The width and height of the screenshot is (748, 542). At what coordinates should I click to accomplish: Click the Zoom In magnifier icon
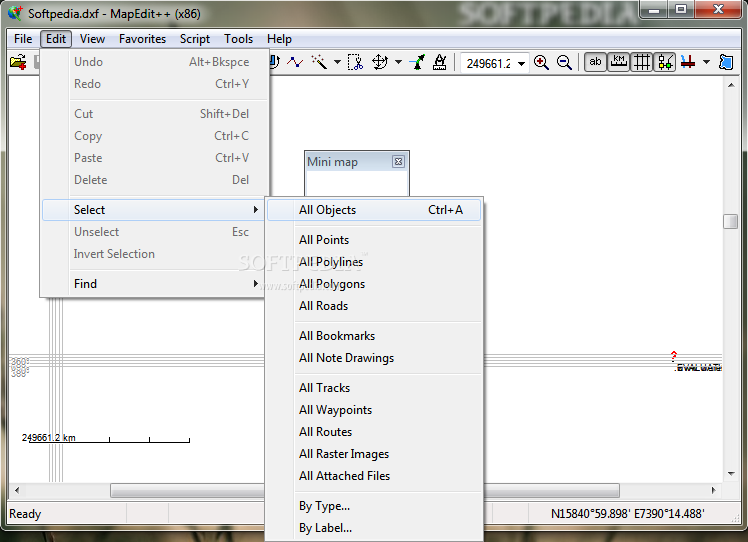[541, 63]
